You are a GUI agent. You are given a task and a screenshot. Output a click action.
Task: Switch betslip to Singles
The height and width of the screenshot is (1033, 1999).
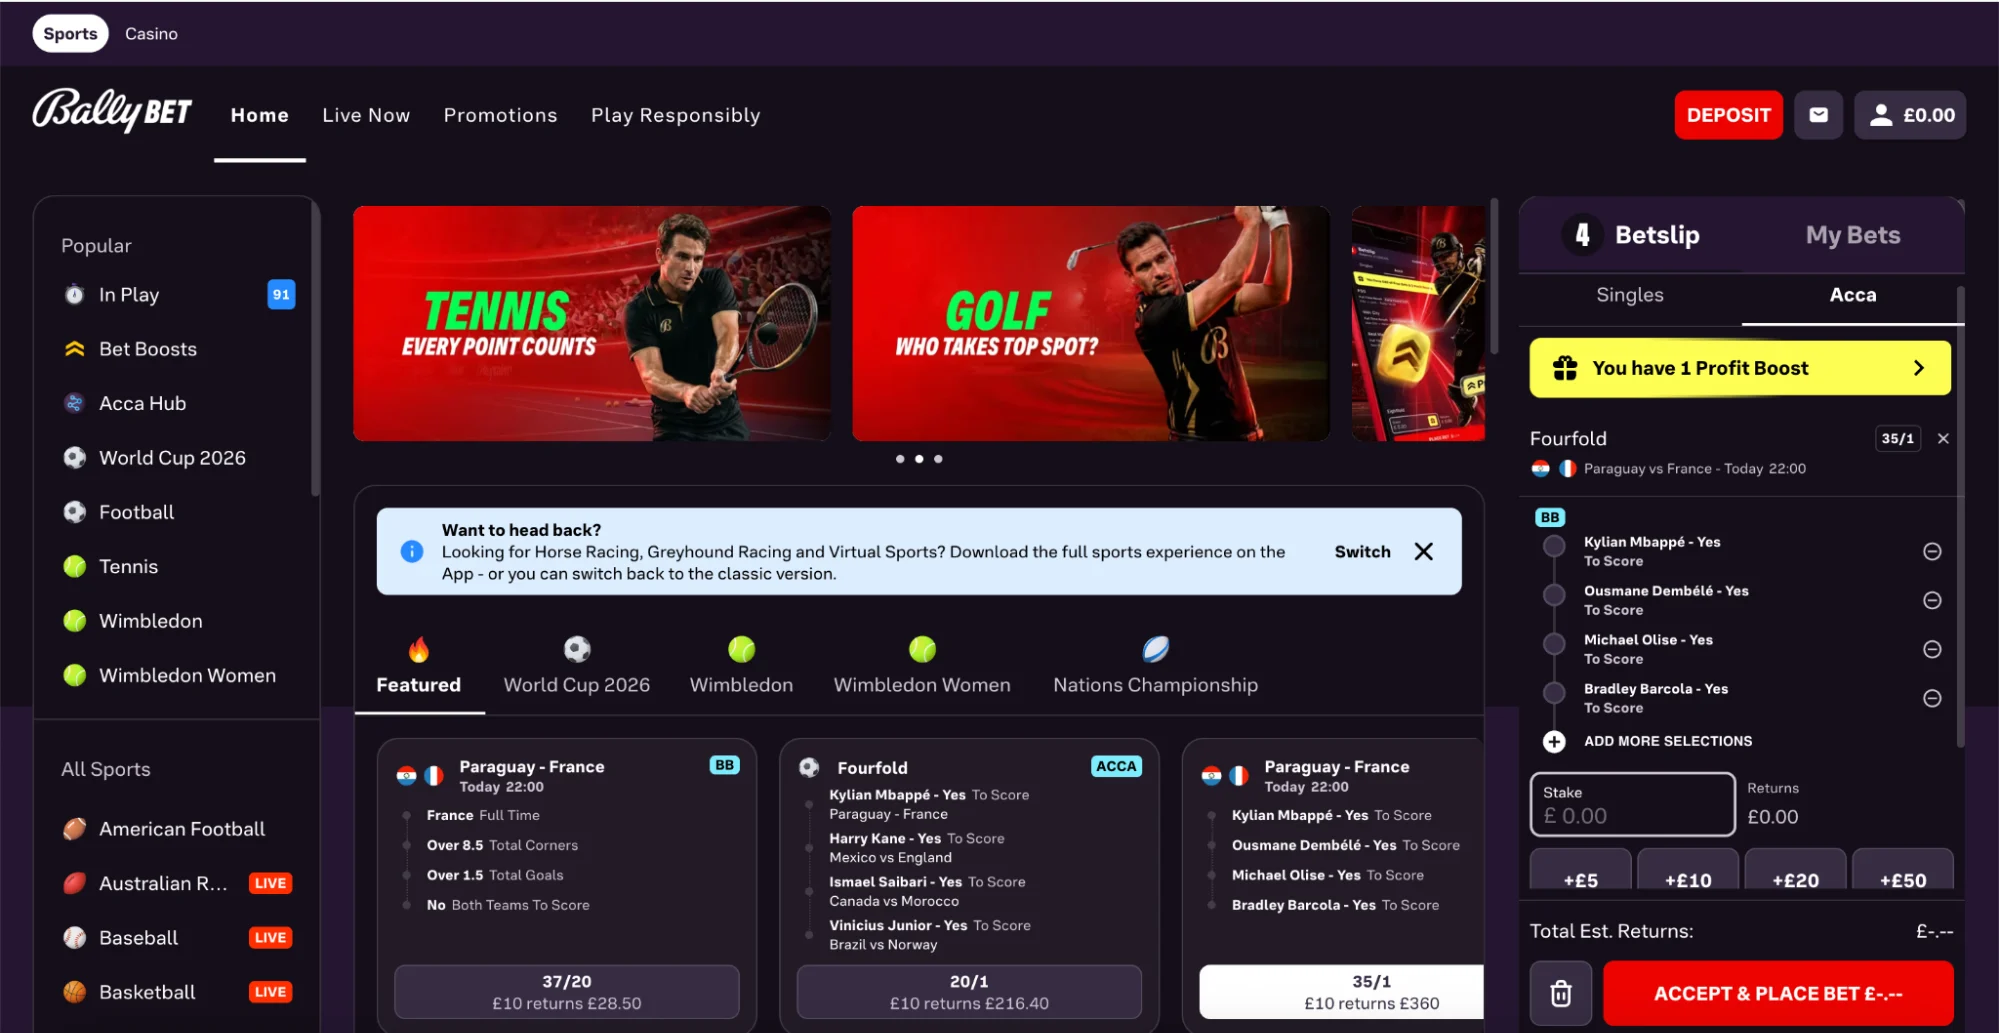point(1630,295)
